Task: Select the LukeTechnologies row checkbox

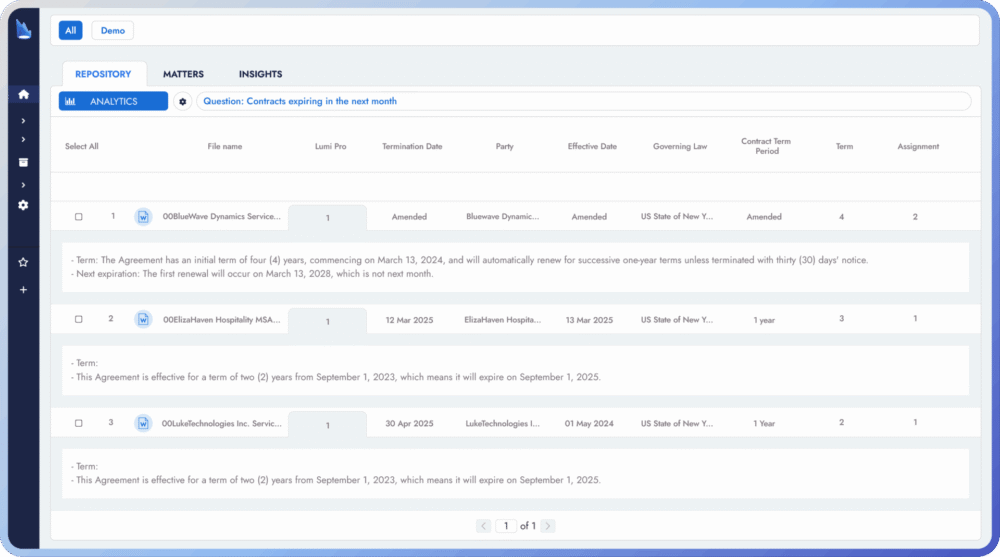Action: (78, 423)
